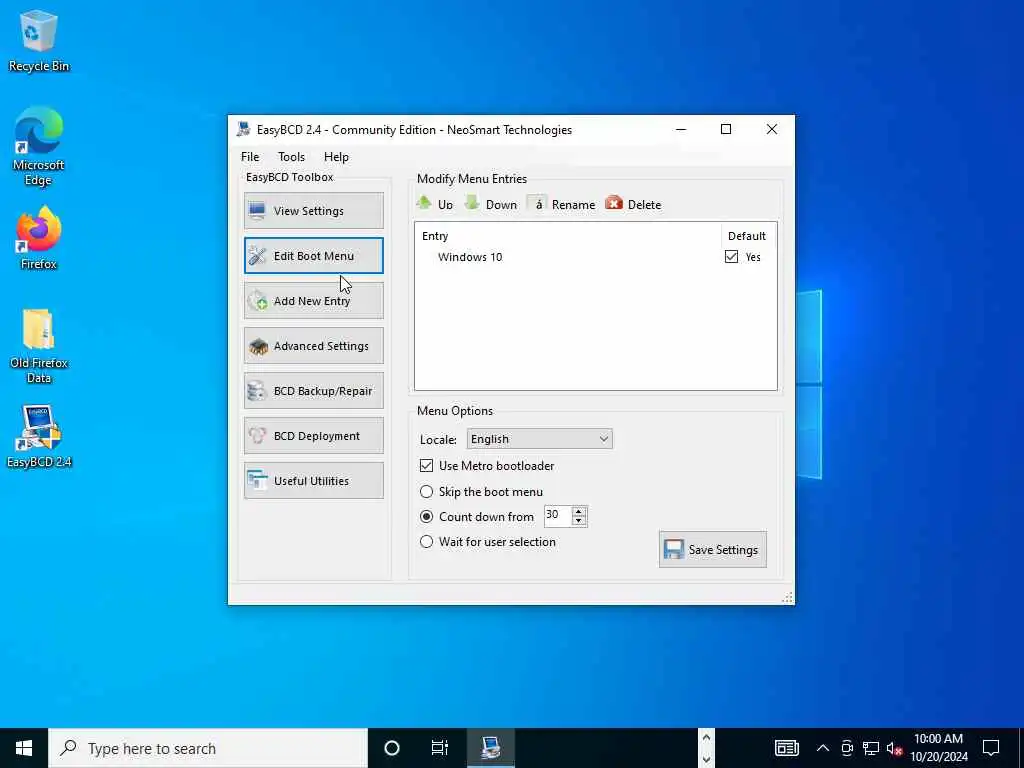The image size is (1024, 768).
Task: Select Edit Boot Menu button
Action: tap(313, 255)
